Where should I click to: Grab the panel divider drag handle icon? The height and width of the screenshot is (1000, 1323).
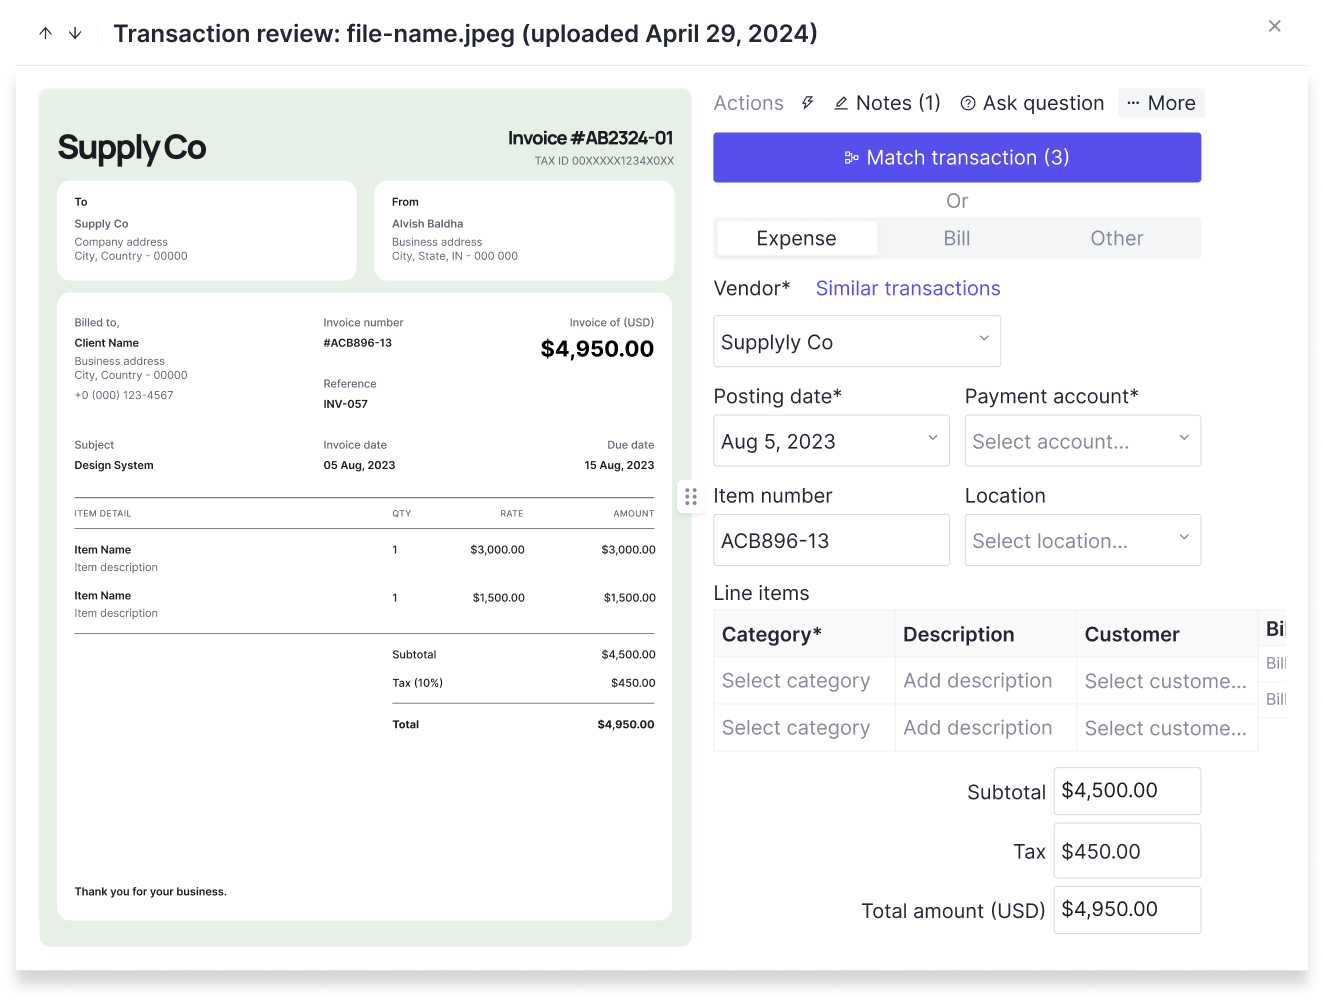coord(691,496)
